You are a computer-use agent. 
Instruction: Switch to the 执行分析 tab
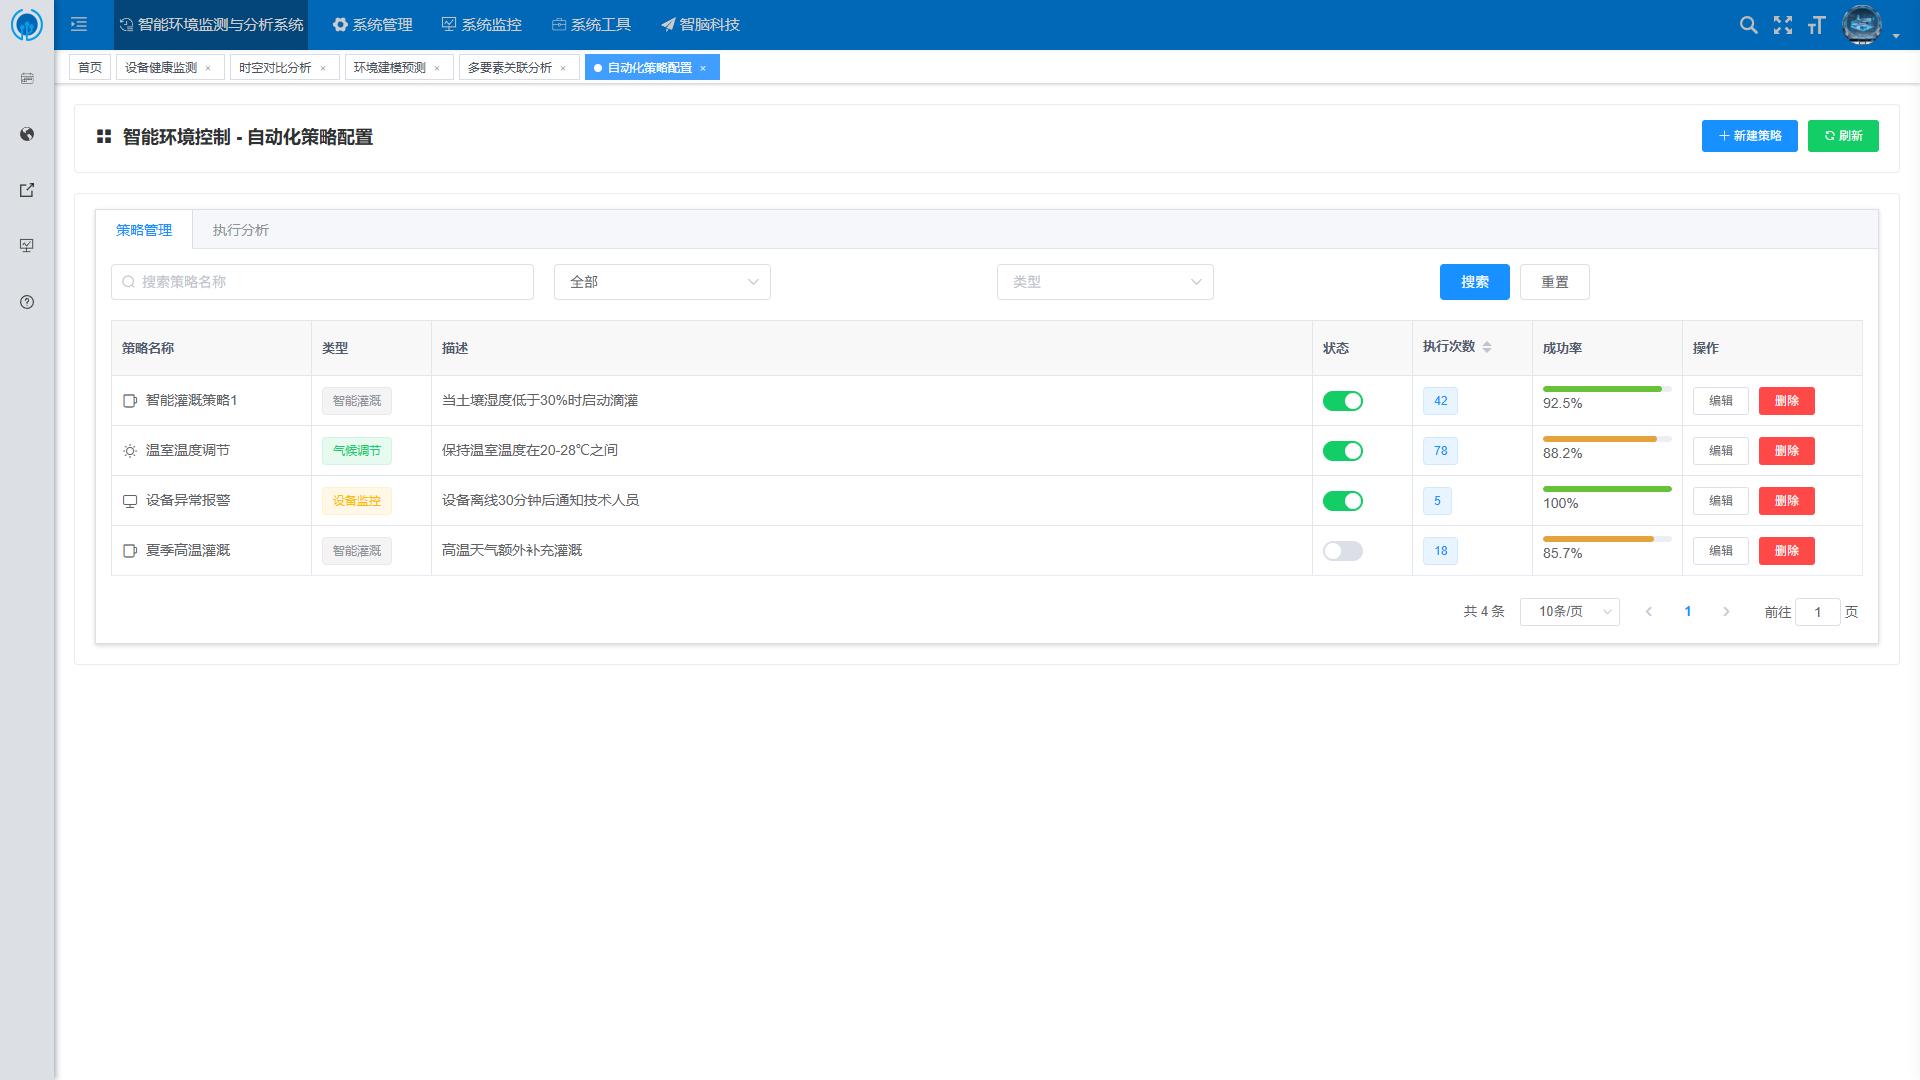pyautogui.click(x=240, y=230)
